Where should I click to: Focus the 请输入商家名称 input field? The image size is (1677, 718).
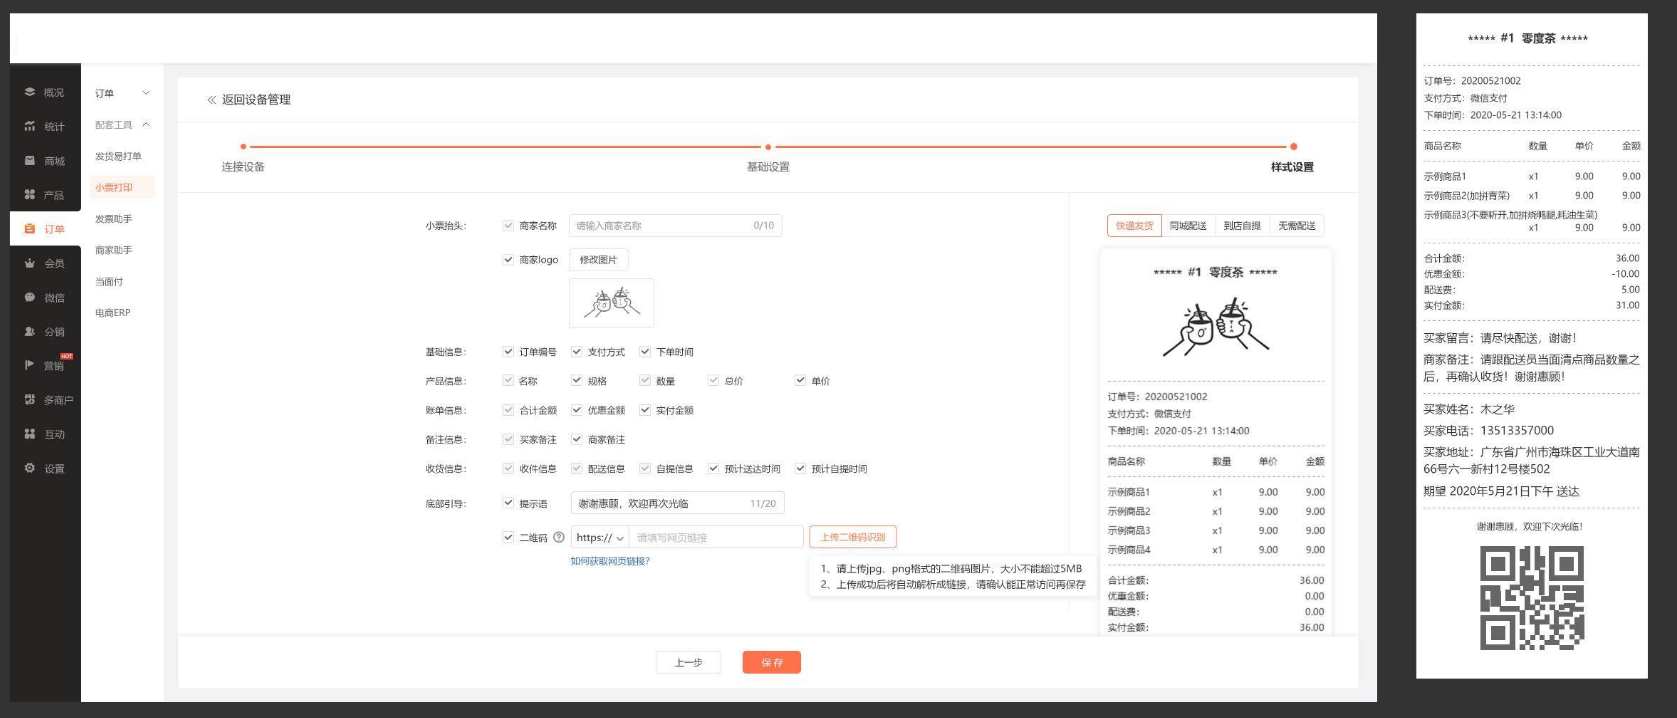pyautogui.click(x=676, y=226)
